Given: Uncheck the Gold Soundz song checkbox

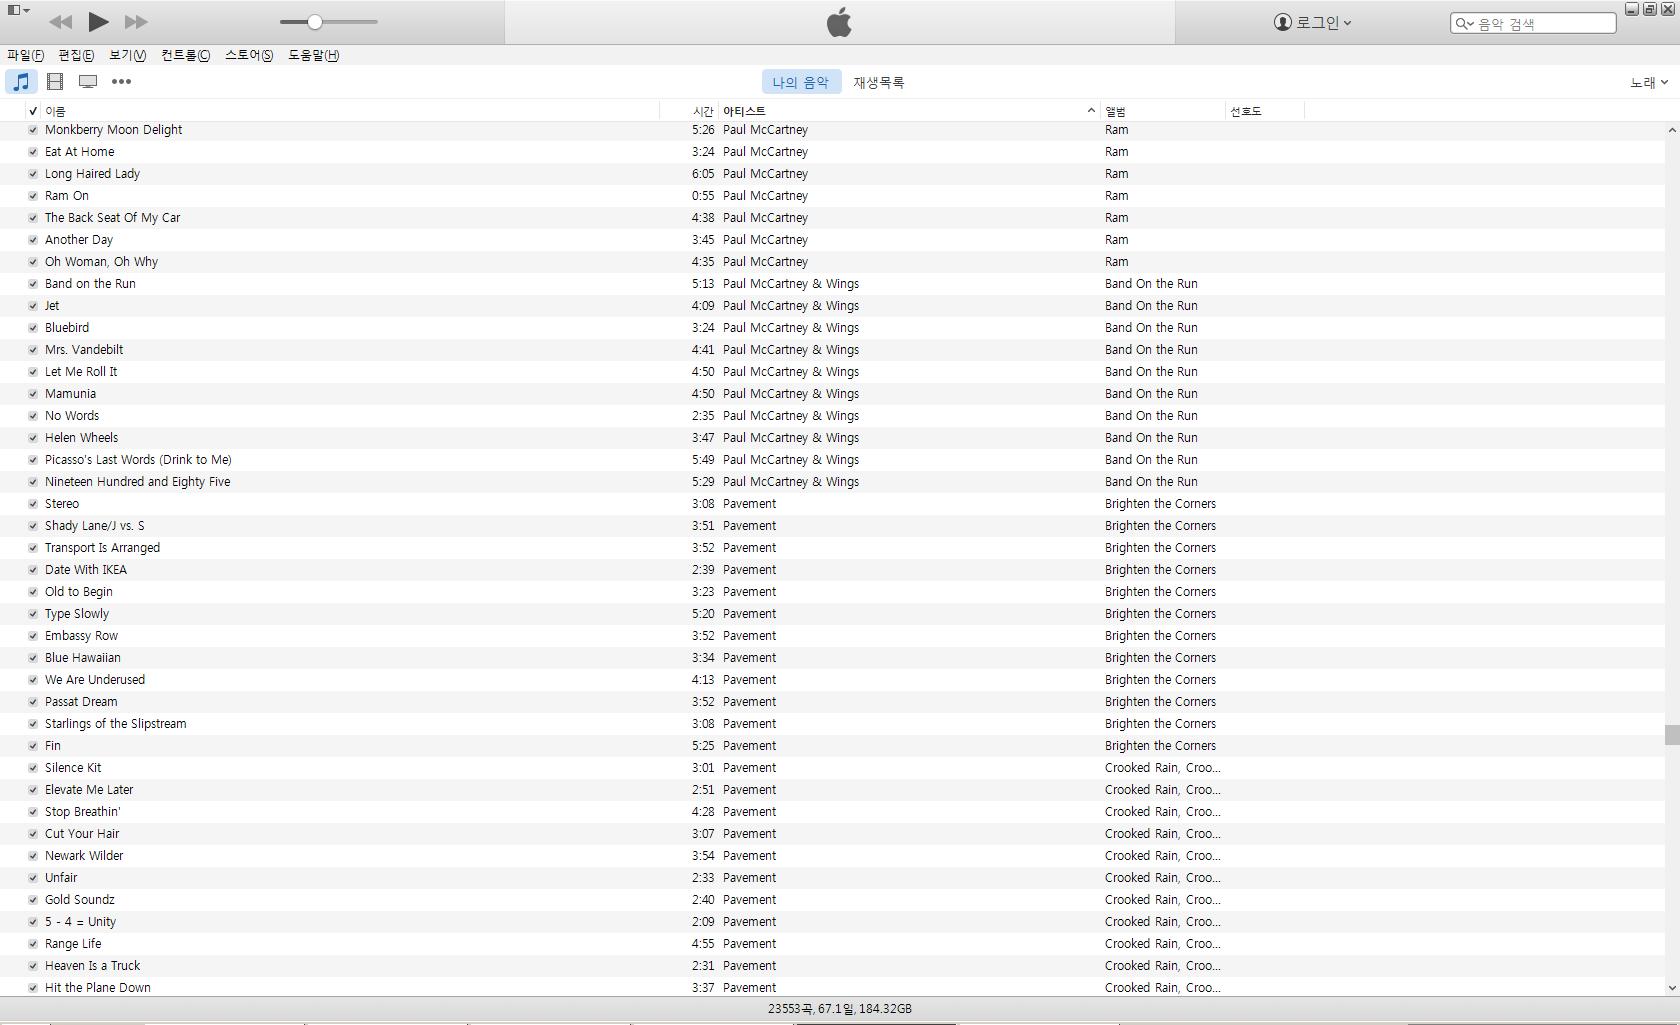Looking at the screenshot, I should tap(33, 900).
